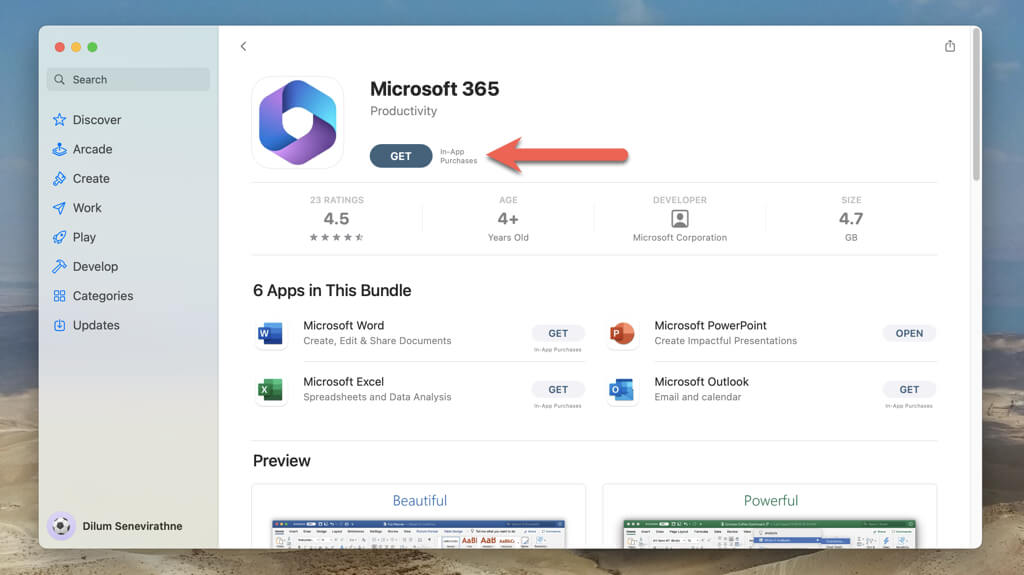The height and width of the screenshot is (575, 1024).
Task: Open Categories in the sidebar
Action: point(103,296)
